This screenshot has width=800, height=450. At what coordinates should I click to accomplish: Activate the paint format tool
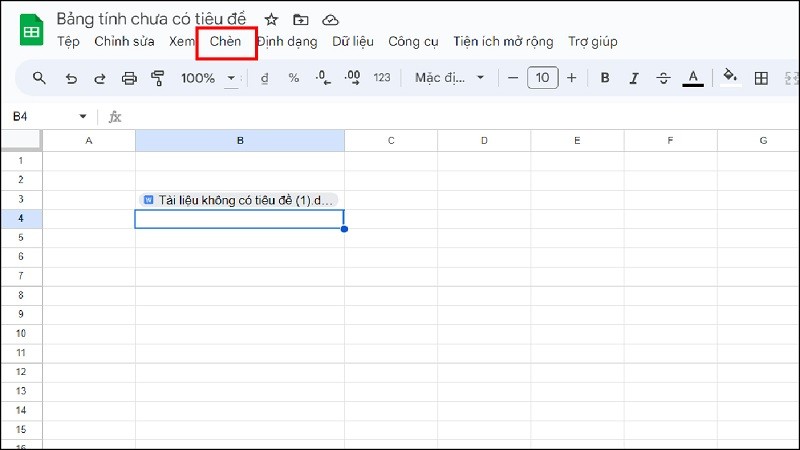pyautogui.click(x=158, y=78)
